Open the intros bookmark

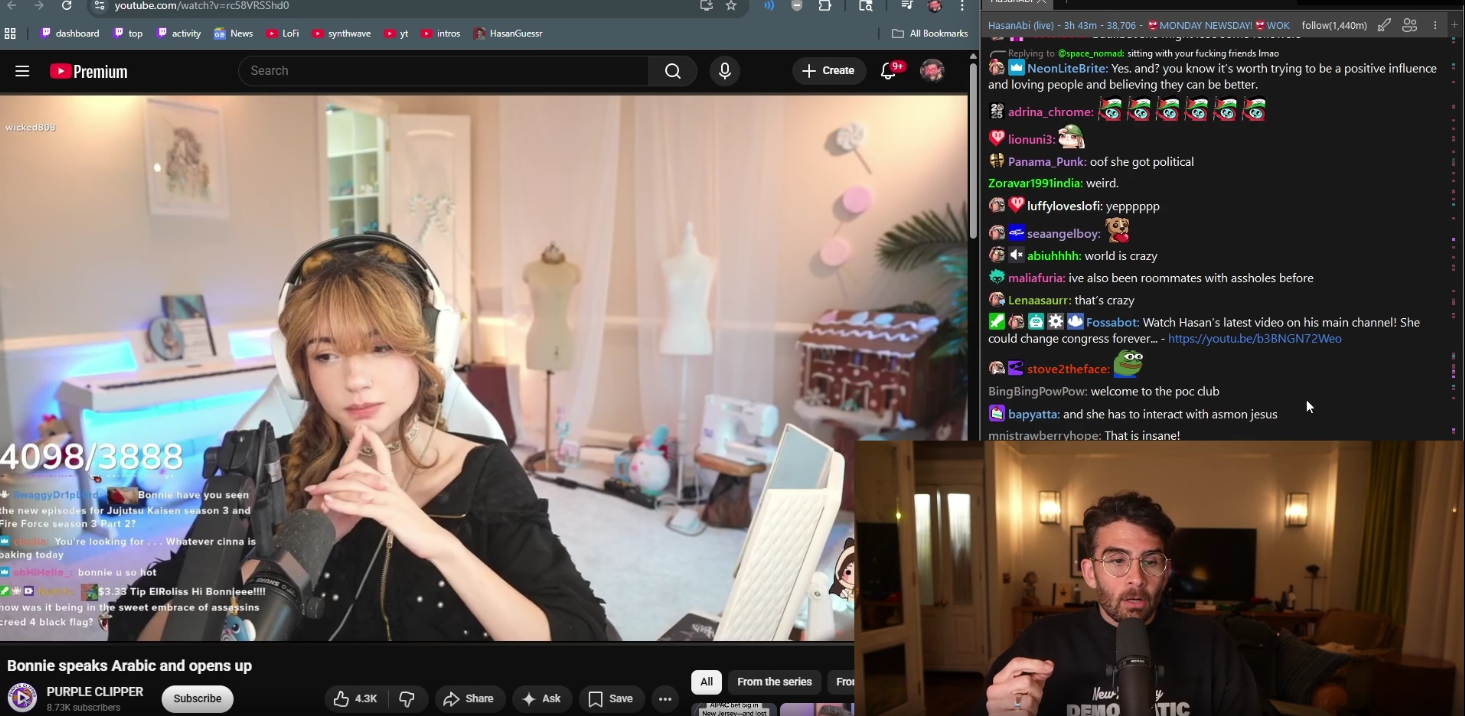pos(441,34)
